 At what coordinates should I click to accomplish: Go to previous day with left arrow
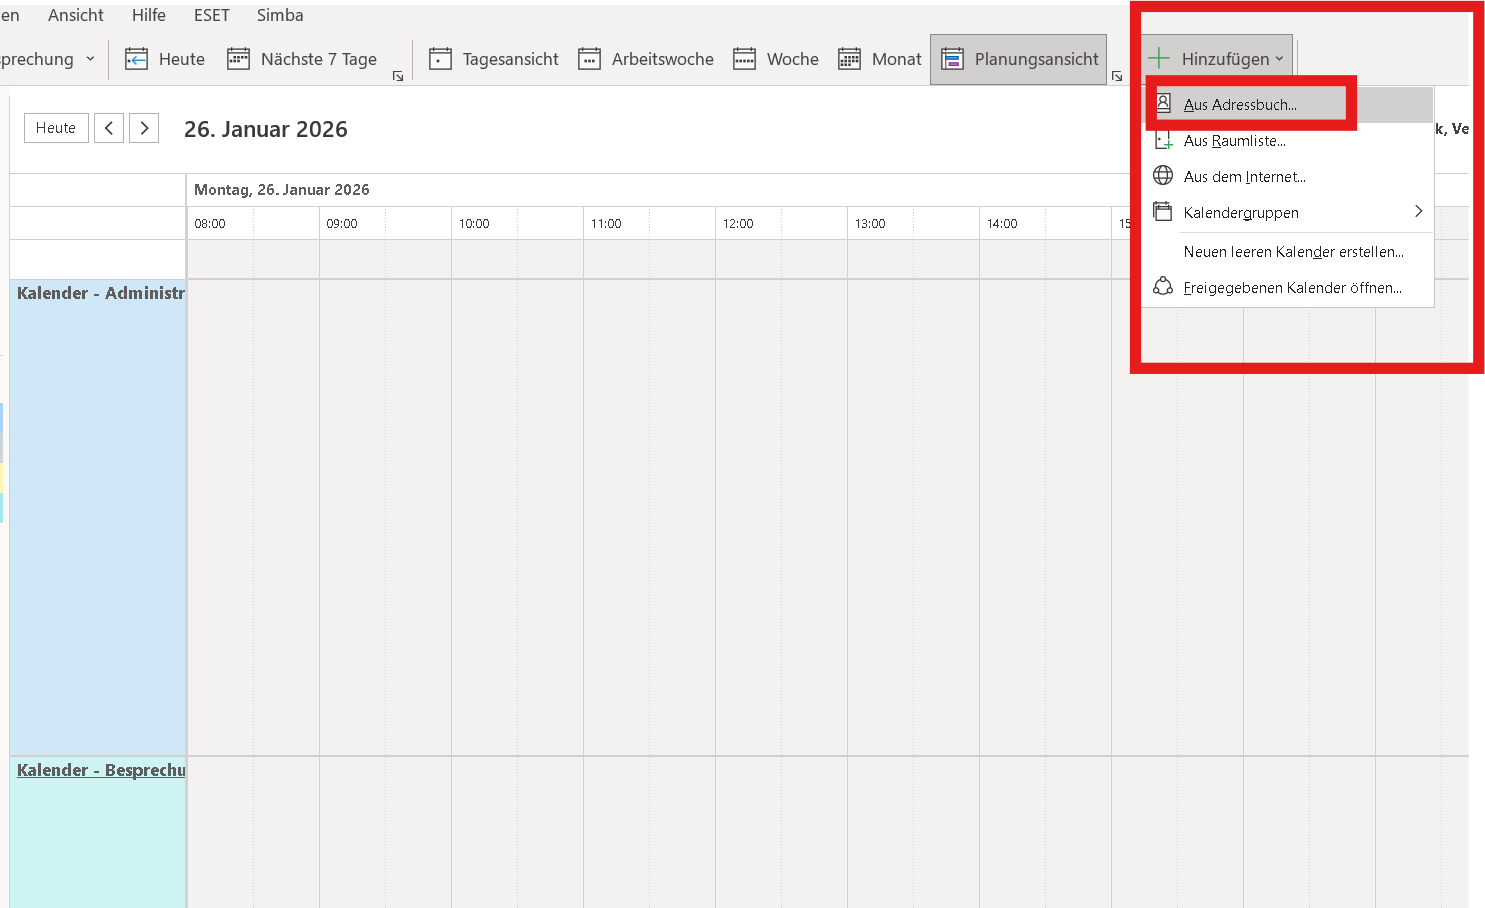point(109,128)
